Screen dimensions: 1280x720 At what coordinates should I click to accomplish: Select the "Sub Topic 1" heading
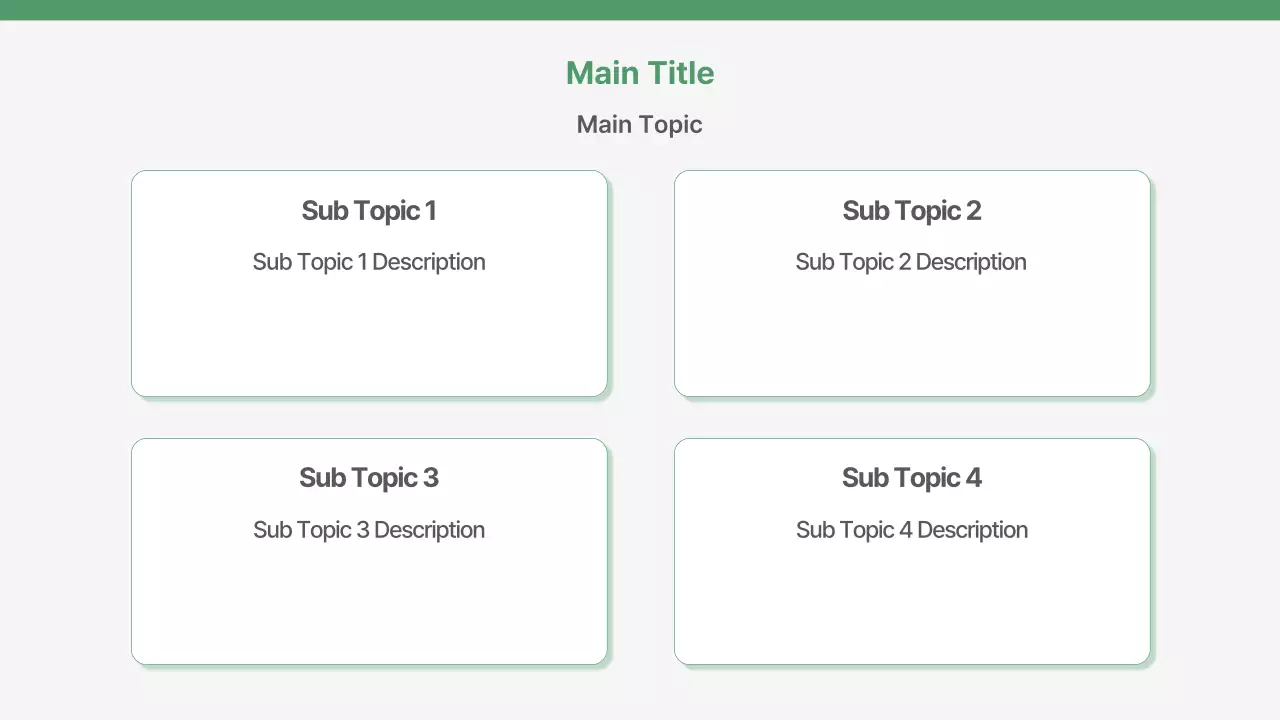pos(369,211)
